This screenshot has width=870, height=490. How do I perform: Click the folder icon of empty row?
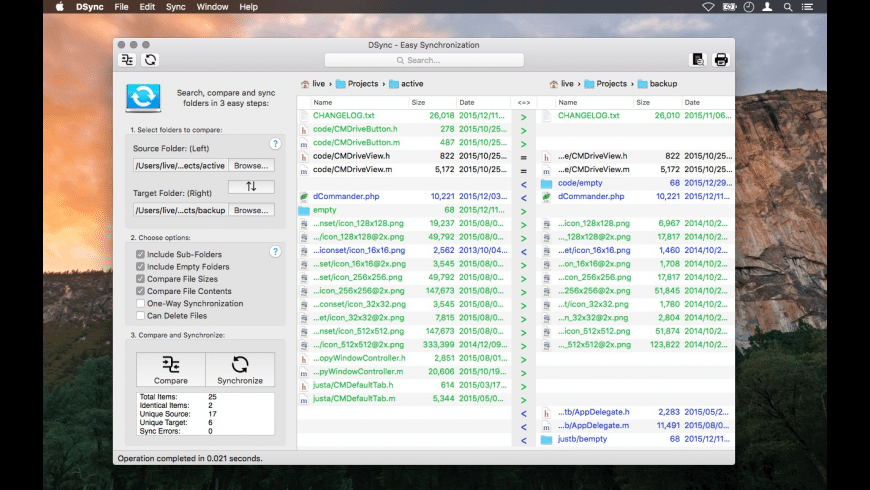(x=304, y=210)
